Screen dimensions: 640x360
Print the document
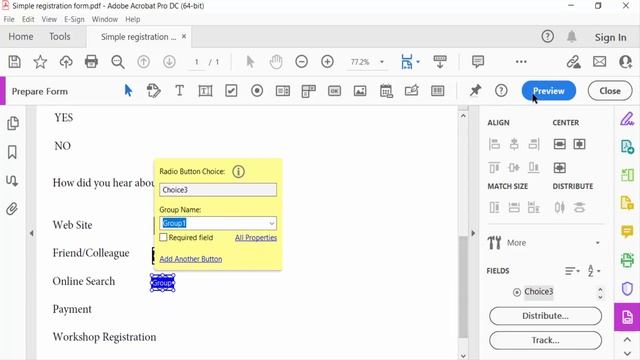(91, 62)
